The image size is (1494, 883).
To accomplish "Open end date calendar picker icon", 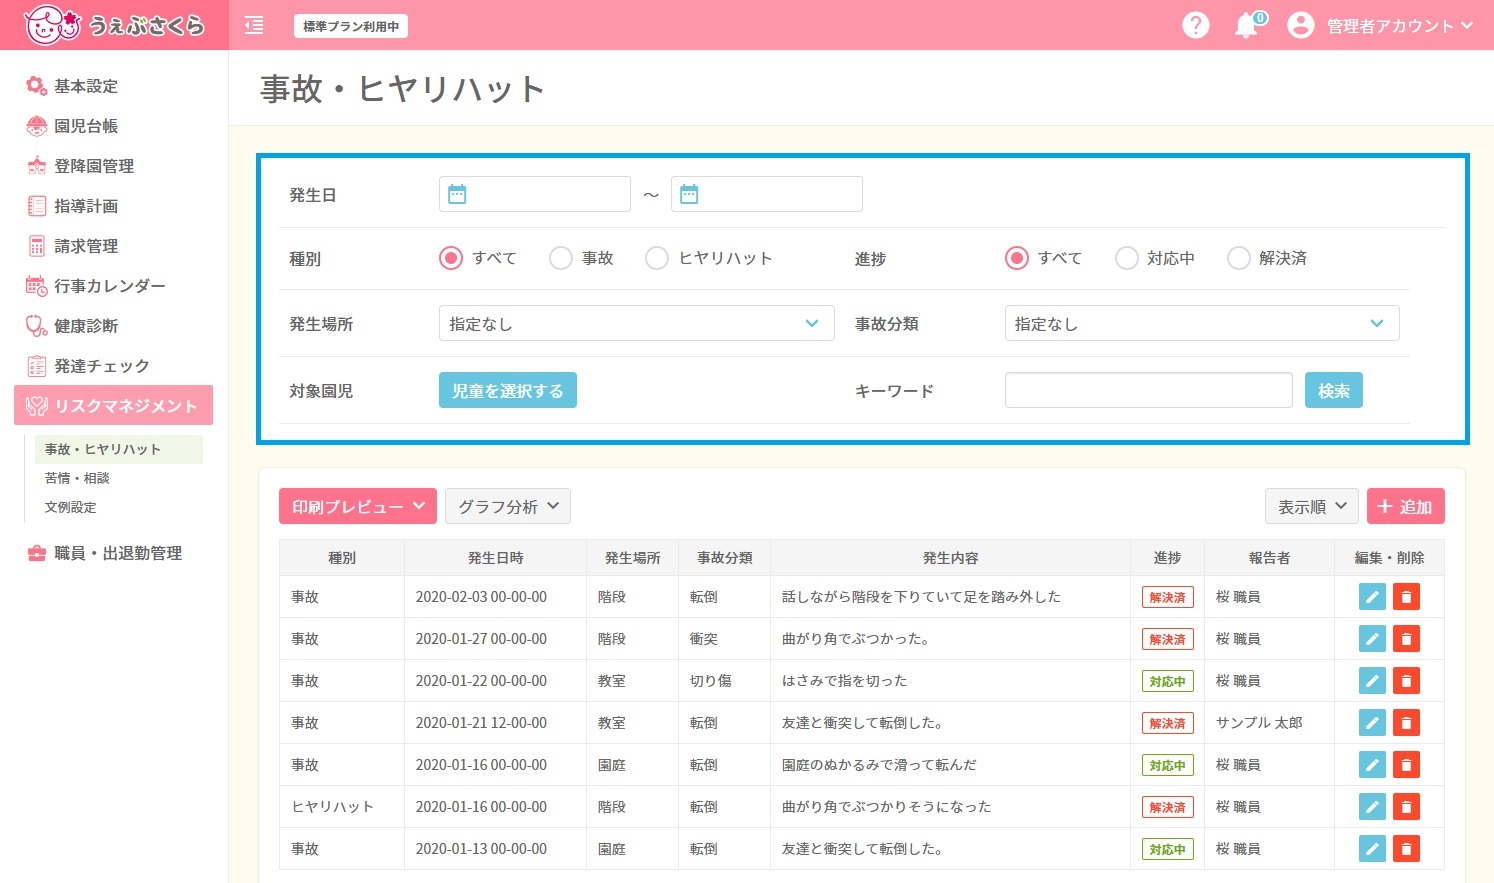I will coord(689,194).
